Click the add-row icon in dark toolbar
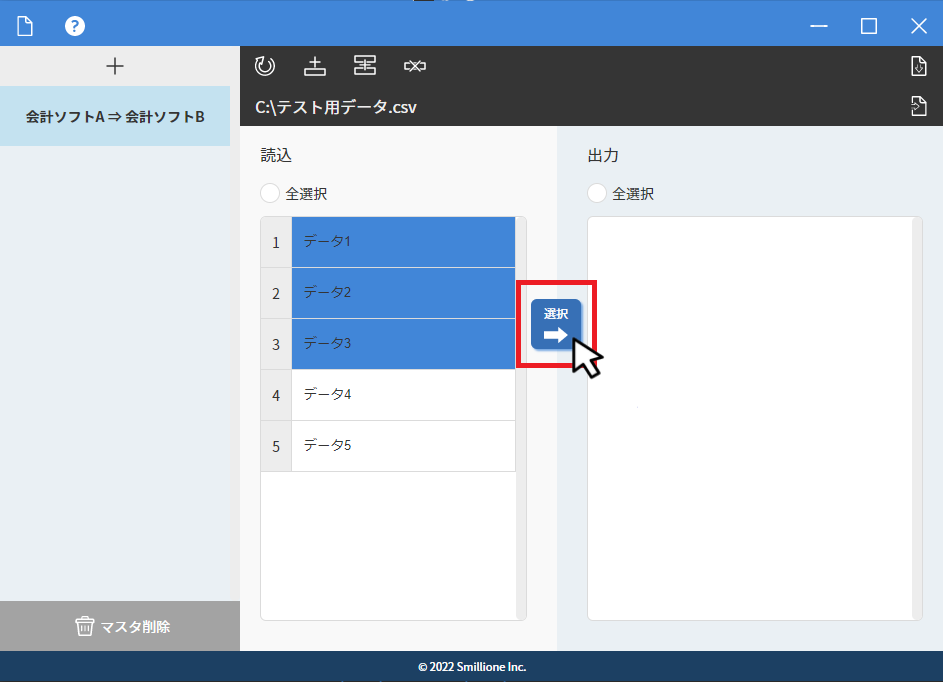This screenshot has height=682, width=943. click(315, 66)
